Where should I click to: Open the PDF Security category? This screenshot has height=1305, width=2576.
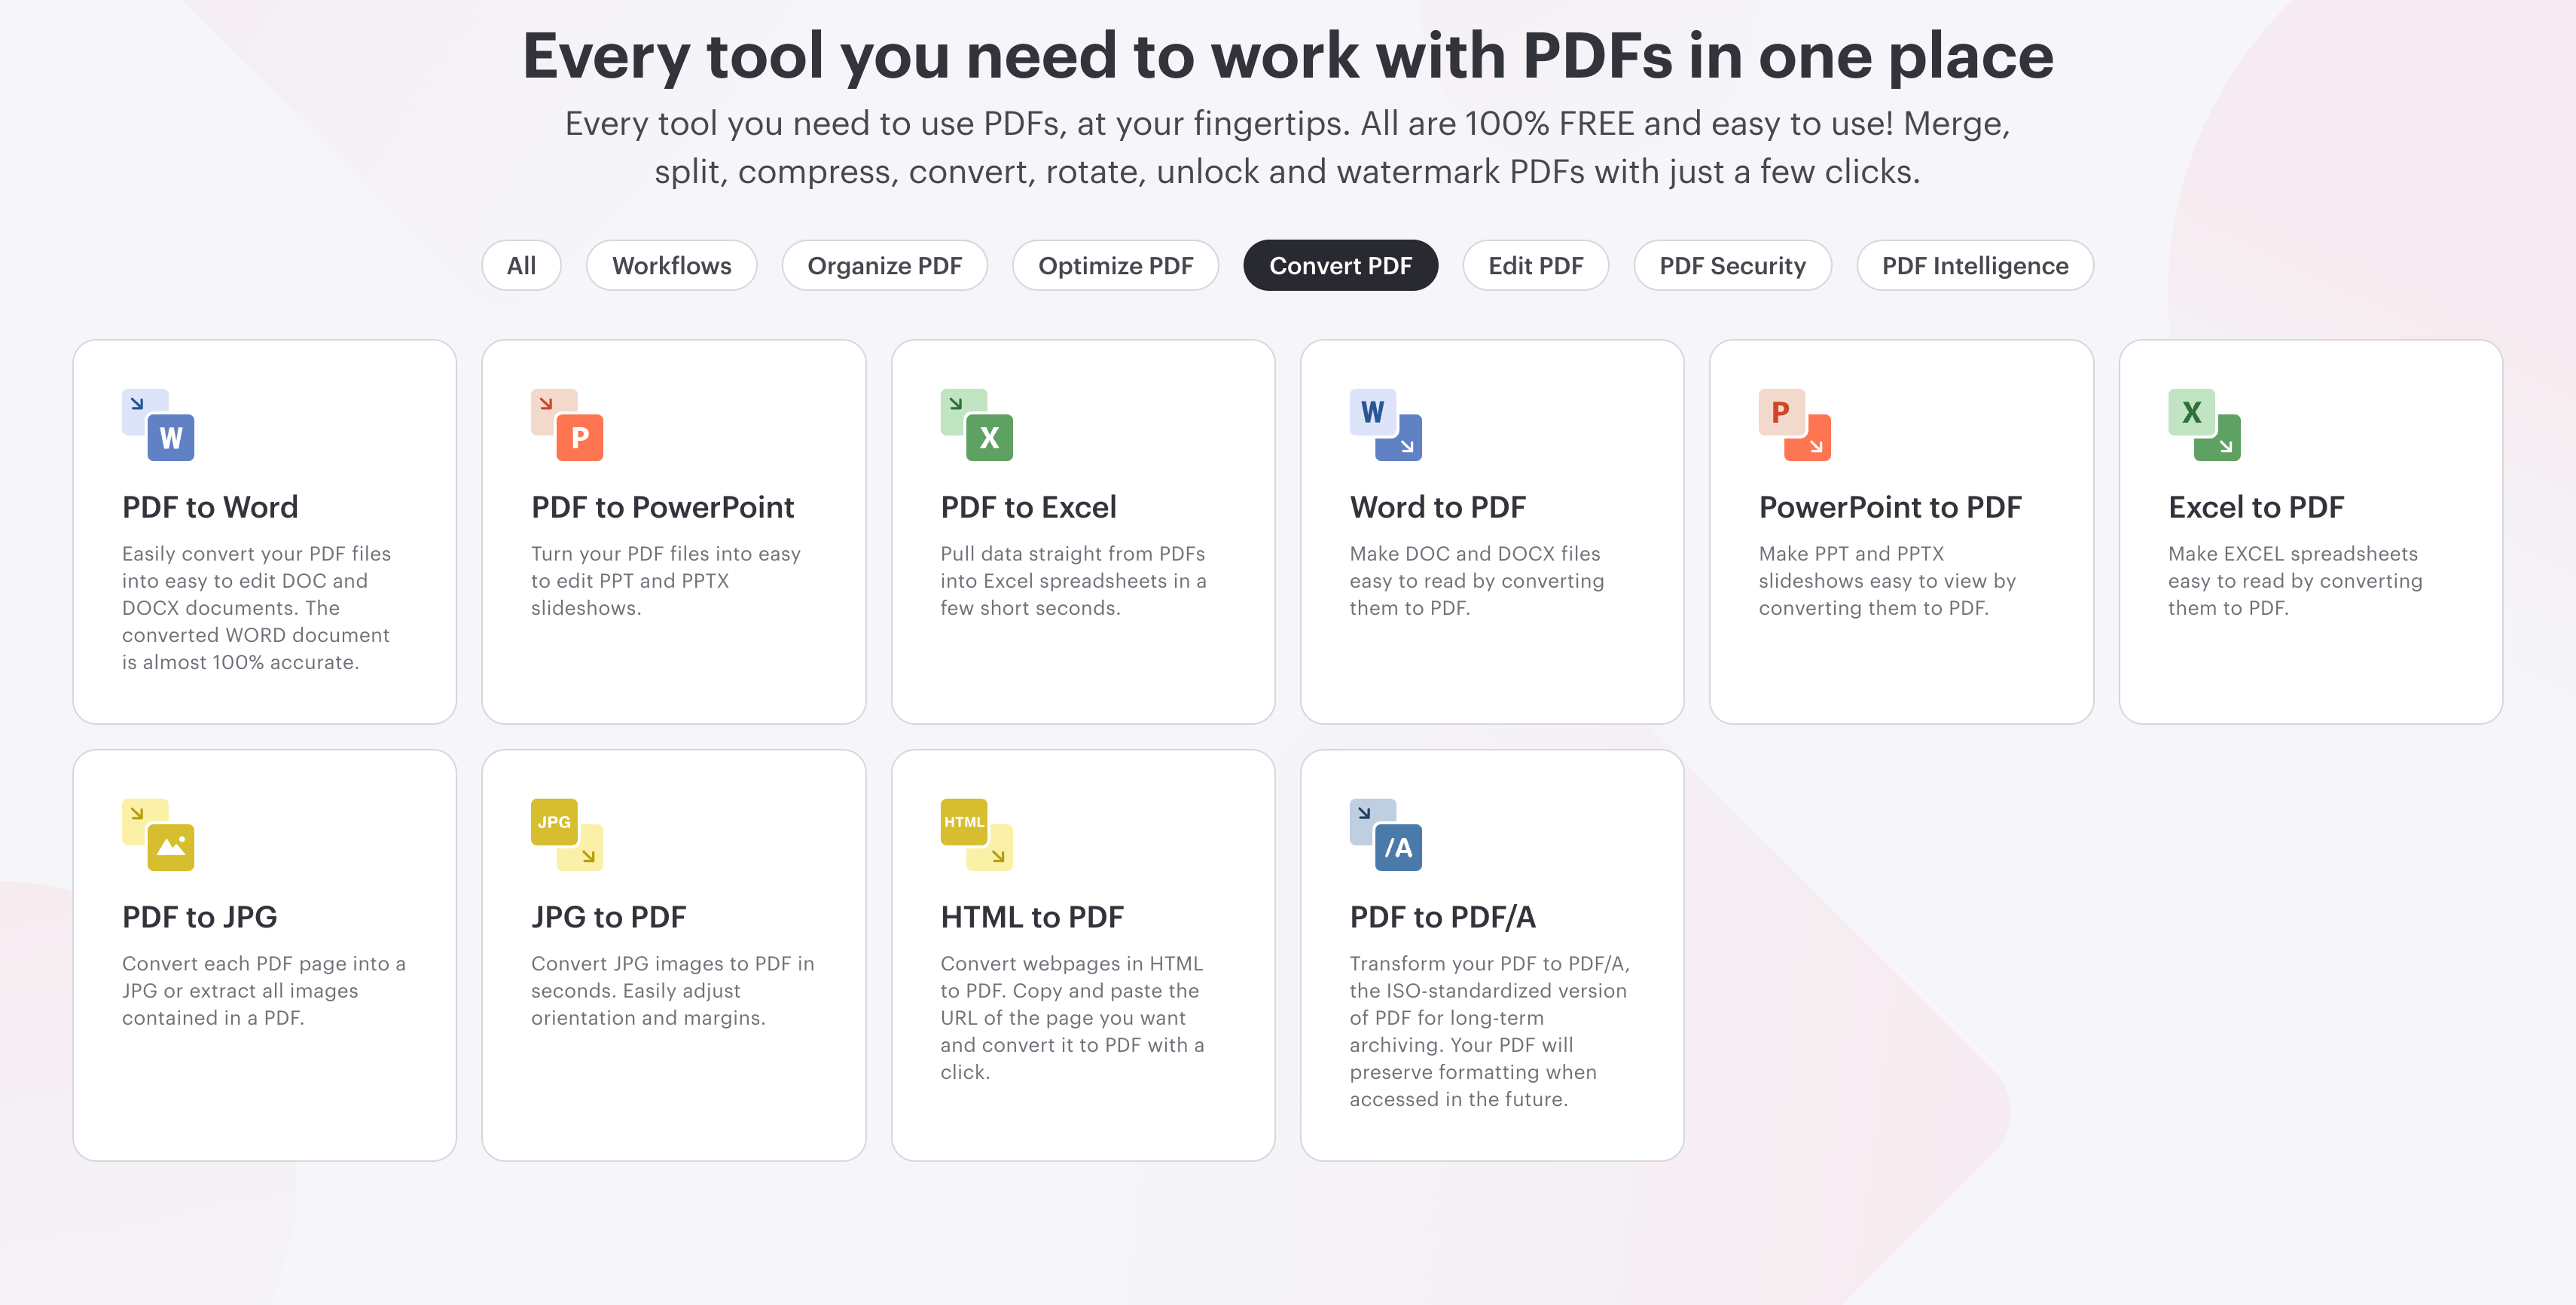pyautogui.click(x=1733, y=266)
